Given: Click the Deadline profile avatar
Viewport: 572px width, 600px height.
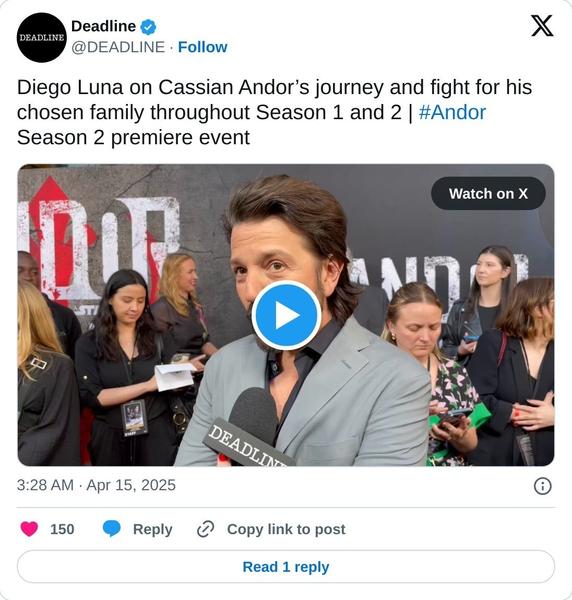Looking at the screenshot, I should tap(41, 38).
